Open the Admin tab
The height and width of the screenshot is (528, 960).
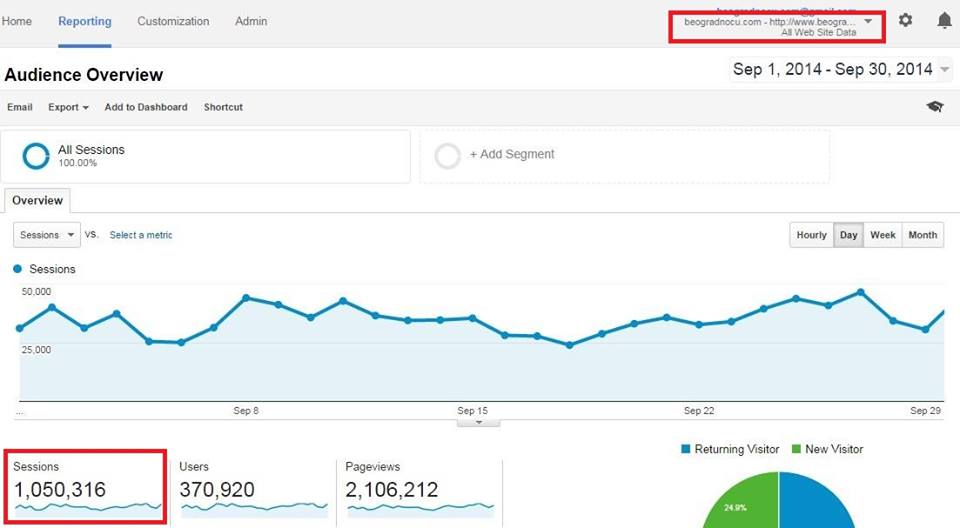point(251,21)
